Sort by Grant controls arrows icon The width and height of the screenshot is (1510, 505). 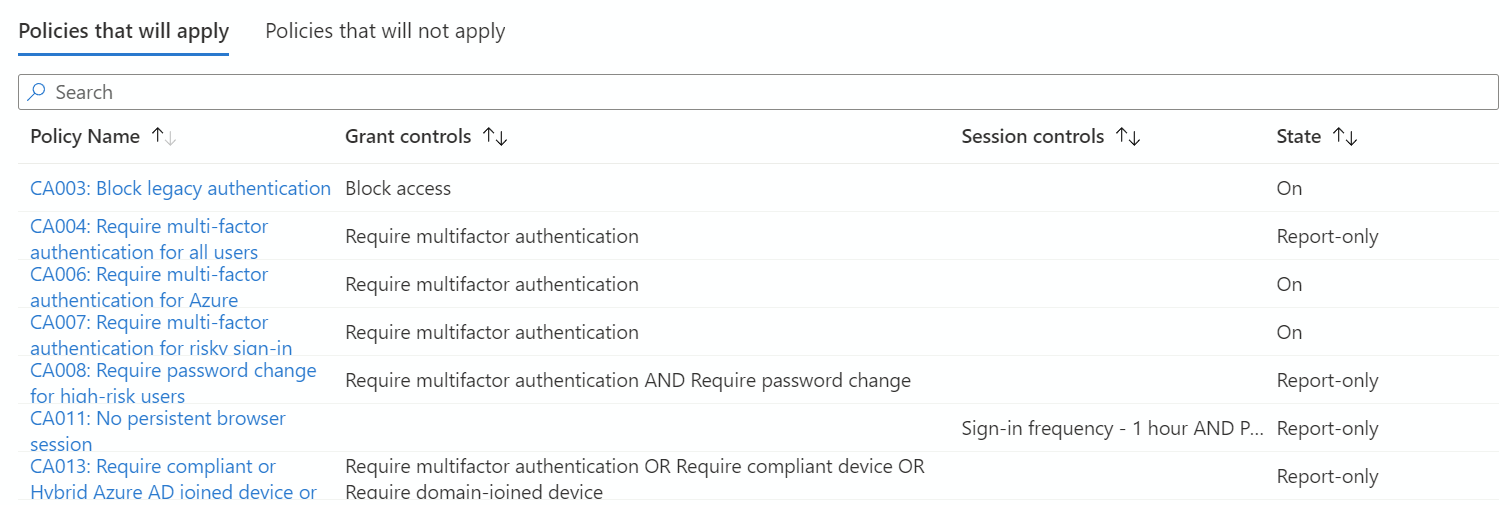495,136
